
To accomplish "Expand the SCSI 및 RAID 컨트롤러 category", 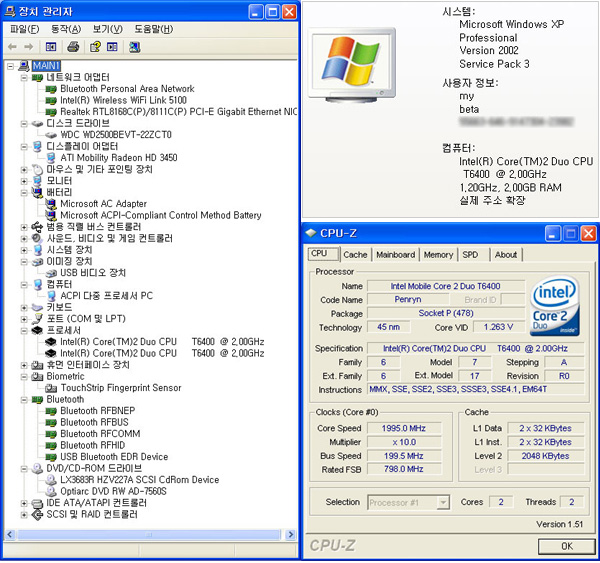I will [x=24, y=514].
